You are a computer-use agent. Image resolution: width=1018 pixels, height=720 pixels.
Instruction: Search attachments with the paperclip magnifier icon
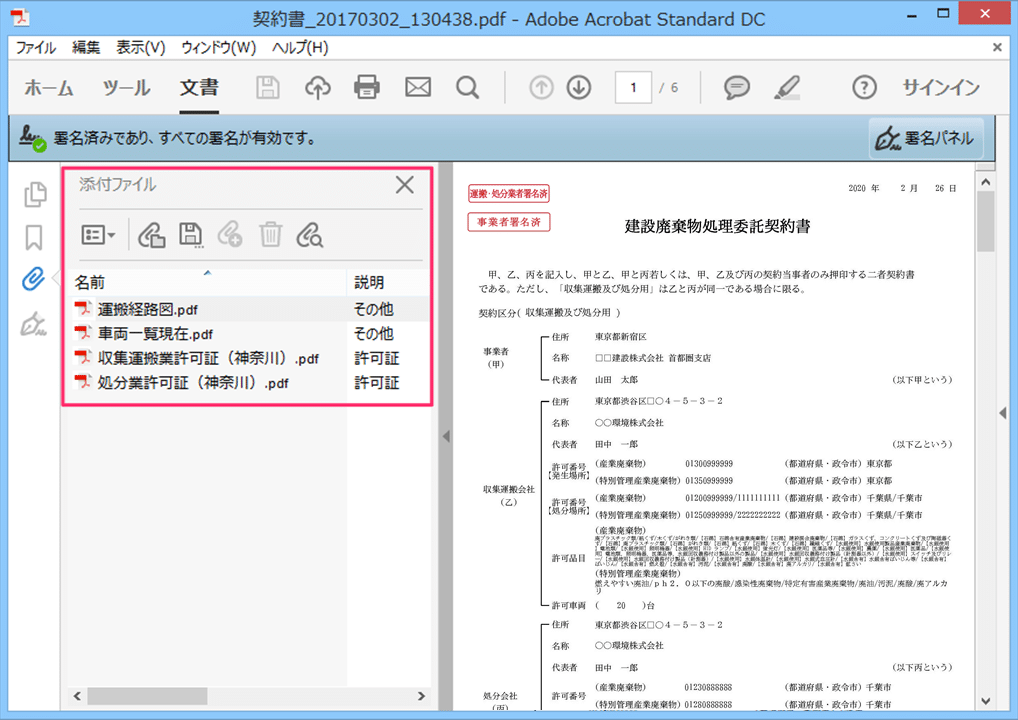pos(310,235)
